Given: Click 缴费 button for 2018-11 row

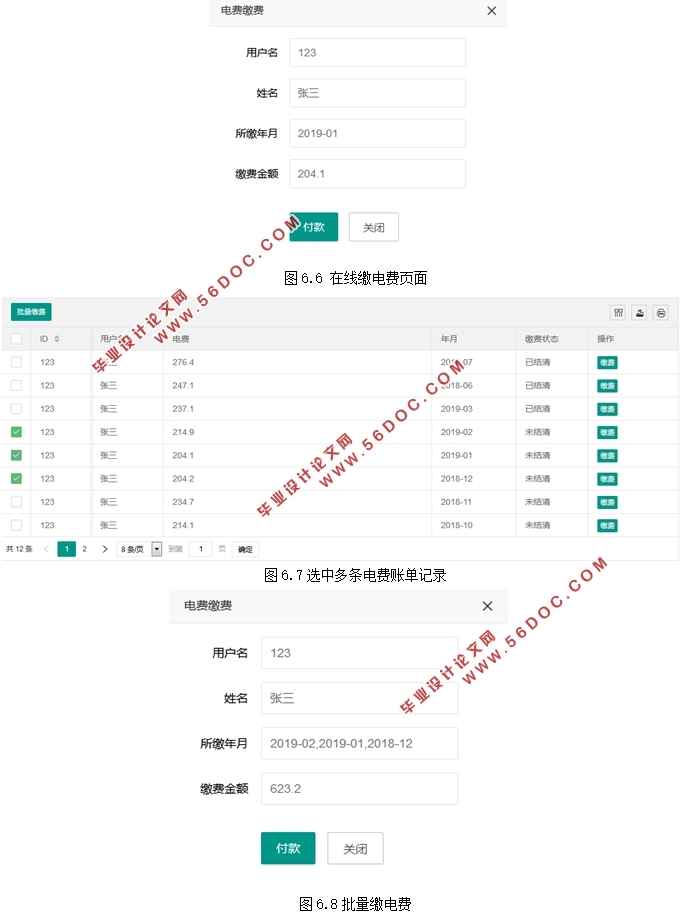Looking at the screenshot, I should tap(607, 502).
